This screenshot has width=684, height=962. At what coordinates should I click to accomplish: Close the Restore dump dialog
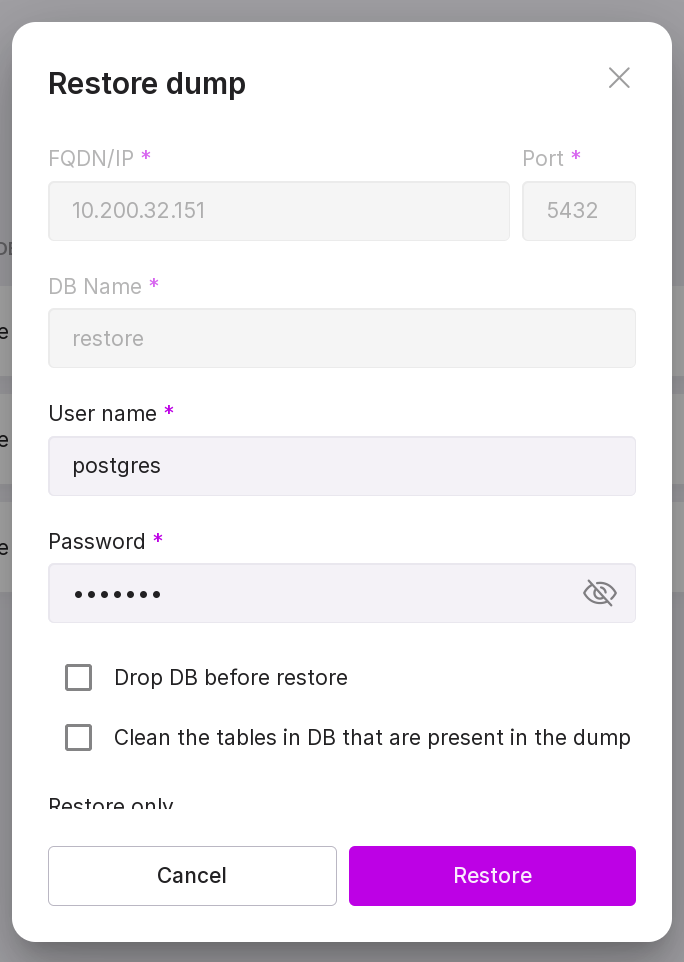click(619, 78)
